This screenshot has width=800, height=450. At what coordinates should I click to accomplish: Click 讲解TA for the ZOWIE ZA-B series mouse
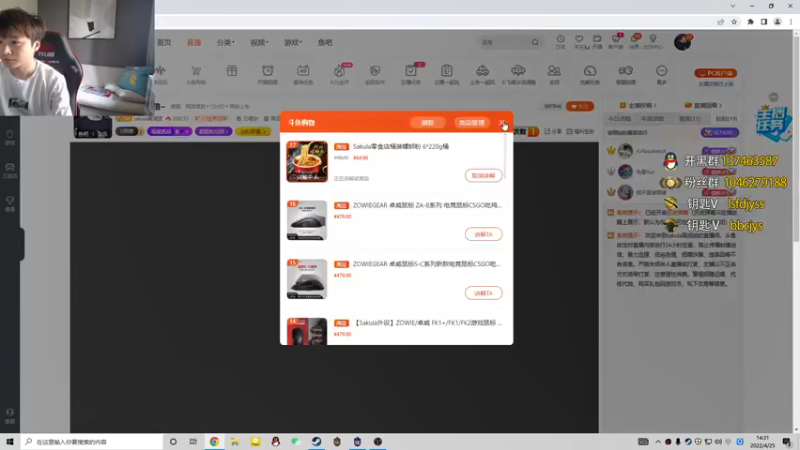tap(483, 234)
